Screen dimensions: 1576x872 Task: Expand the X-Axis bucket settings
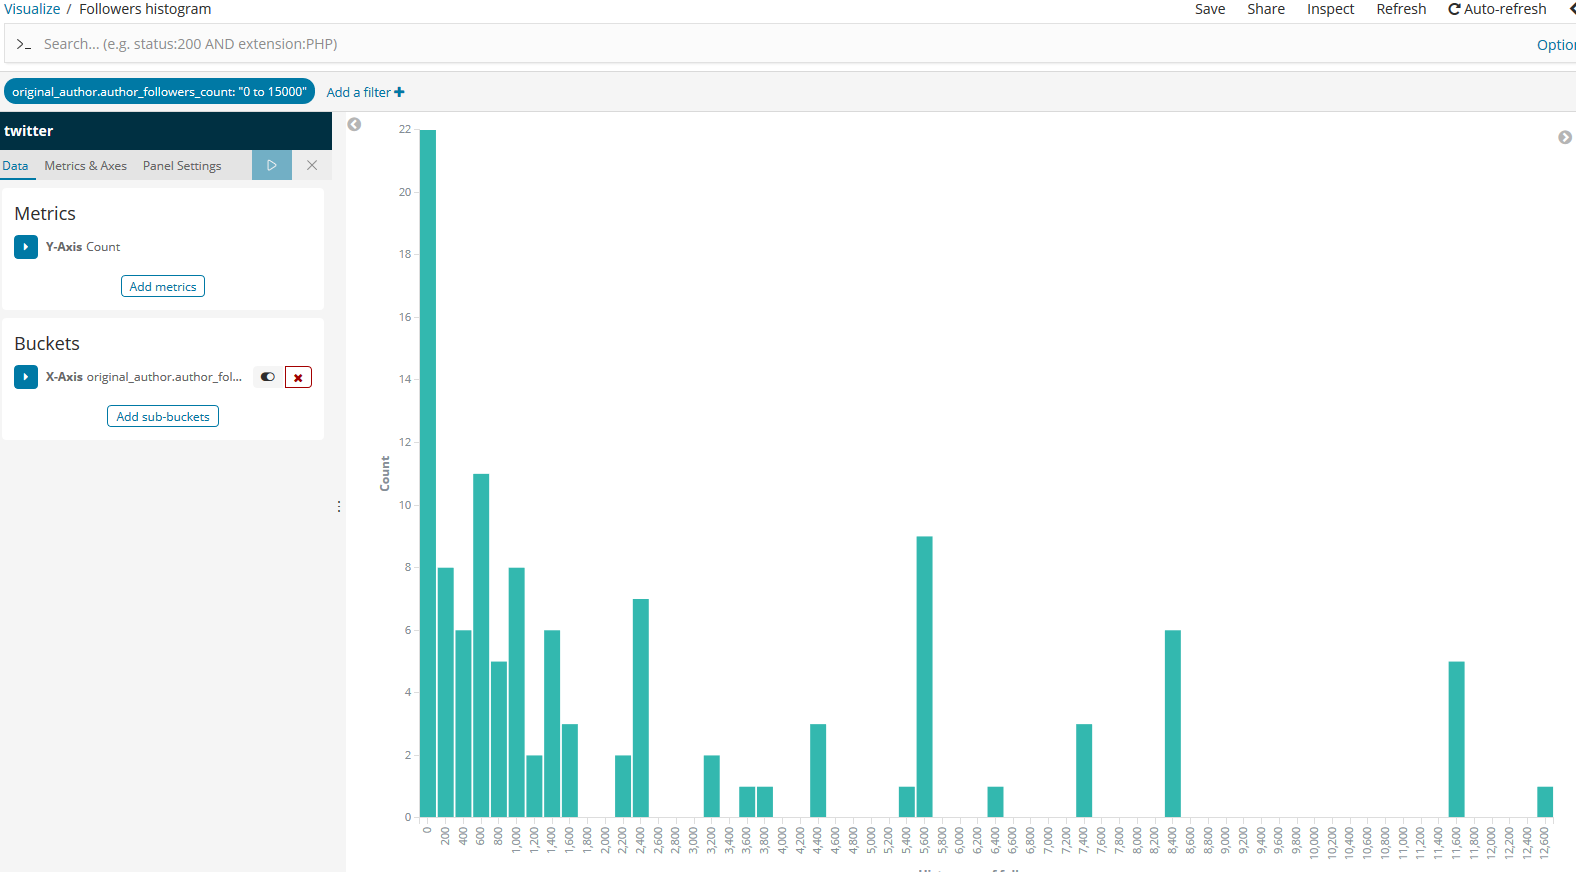tap(26, 377)
